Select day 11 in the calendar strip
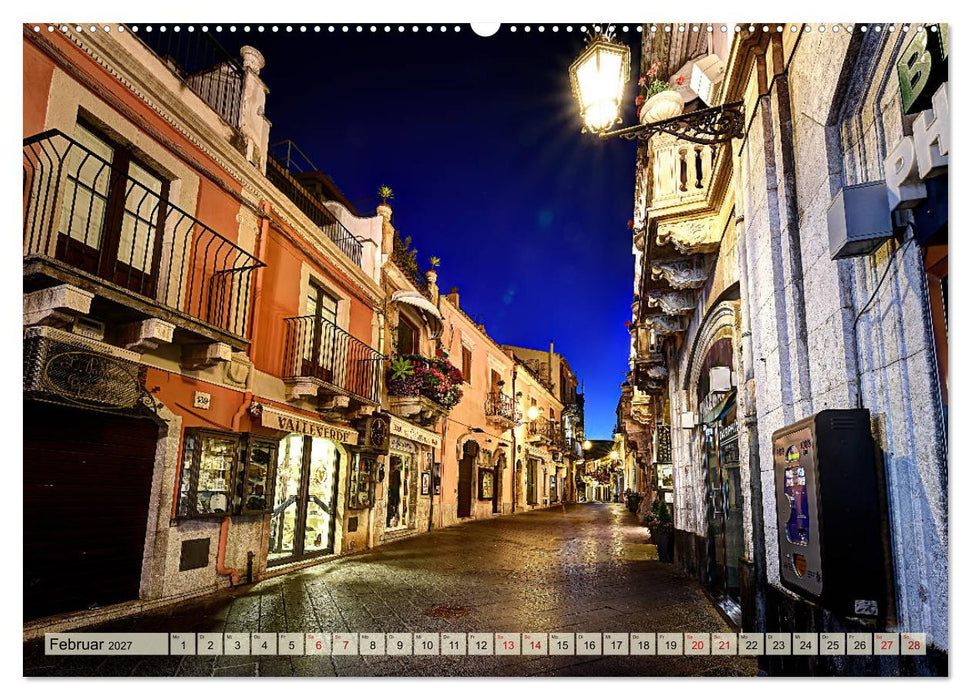The image size is (971, 700). (x=453, y=644)
